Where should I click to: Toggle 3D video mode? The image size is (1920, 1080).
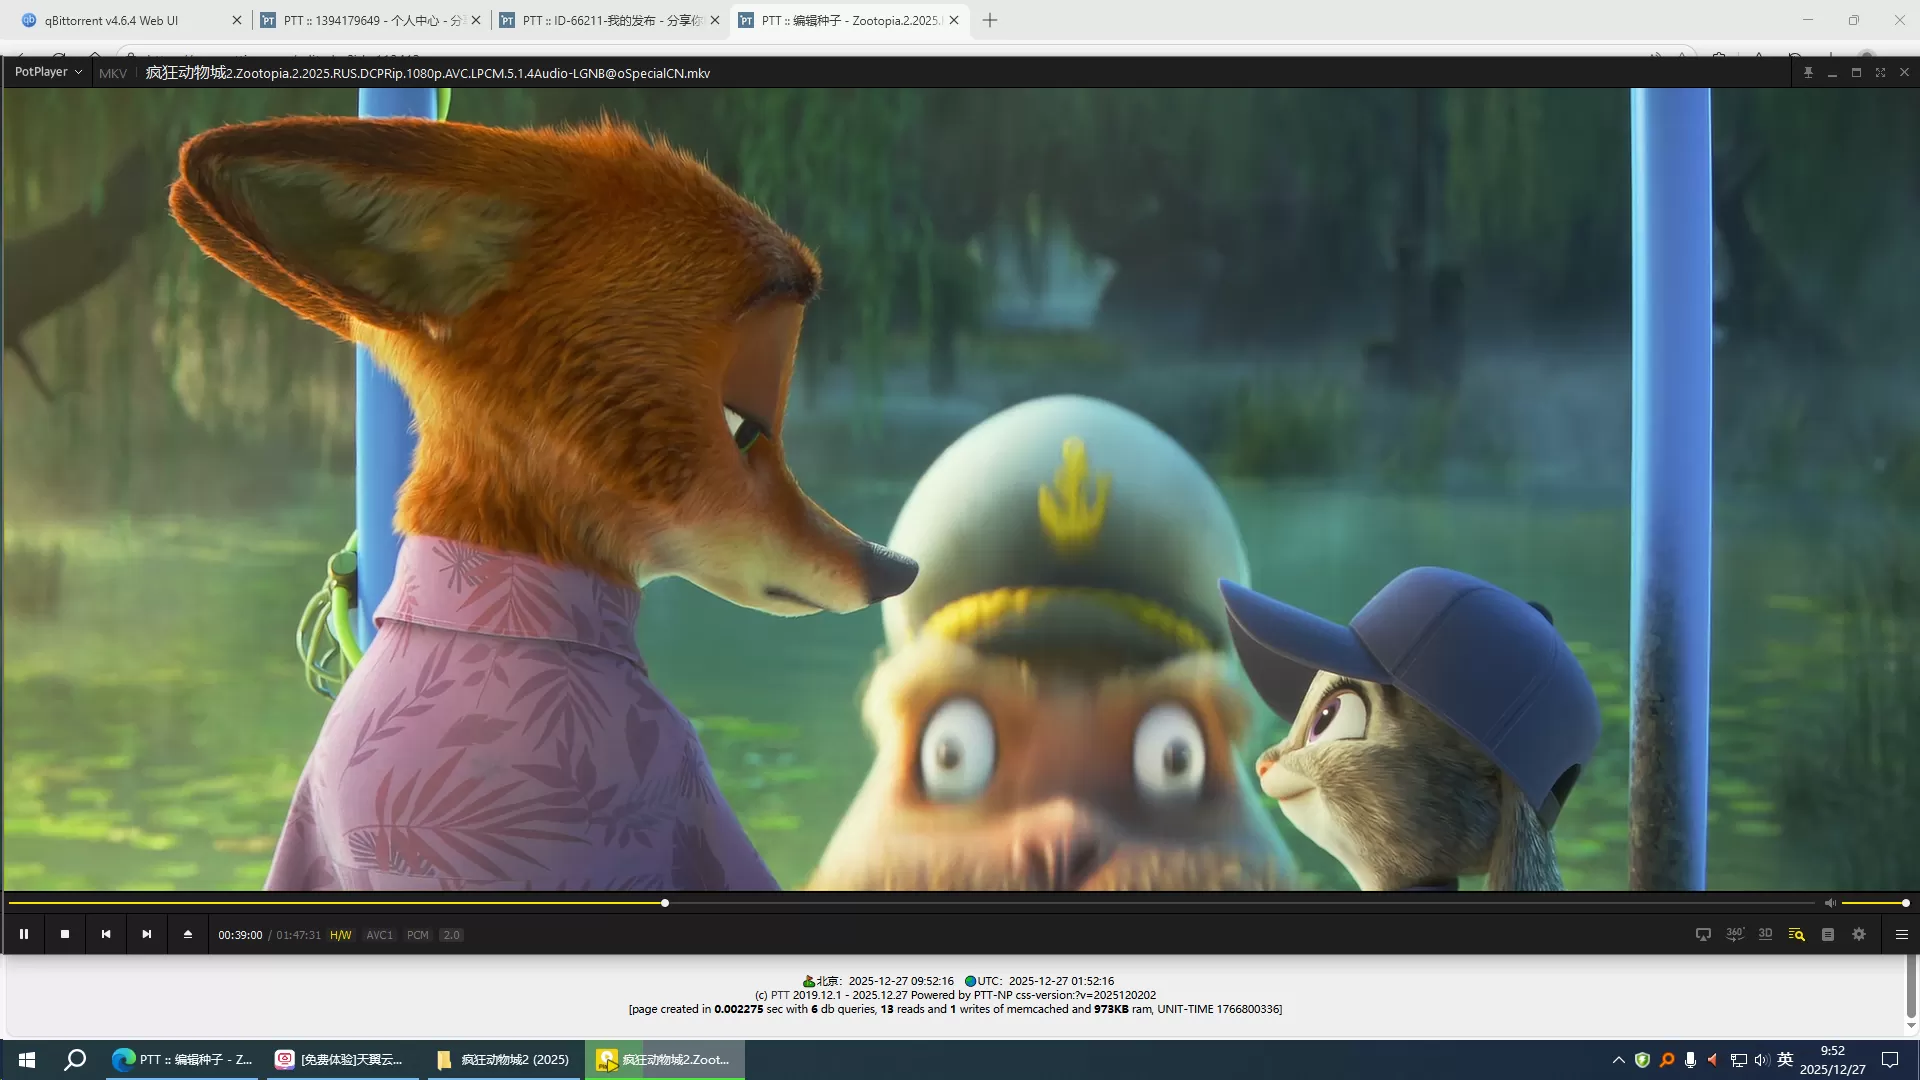point(1766,934)
